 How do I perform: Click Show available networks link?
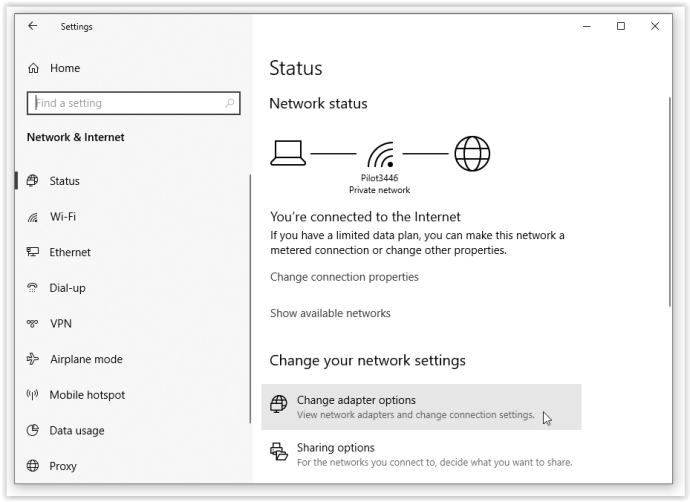pyautogui.click(x=330, y=313)
